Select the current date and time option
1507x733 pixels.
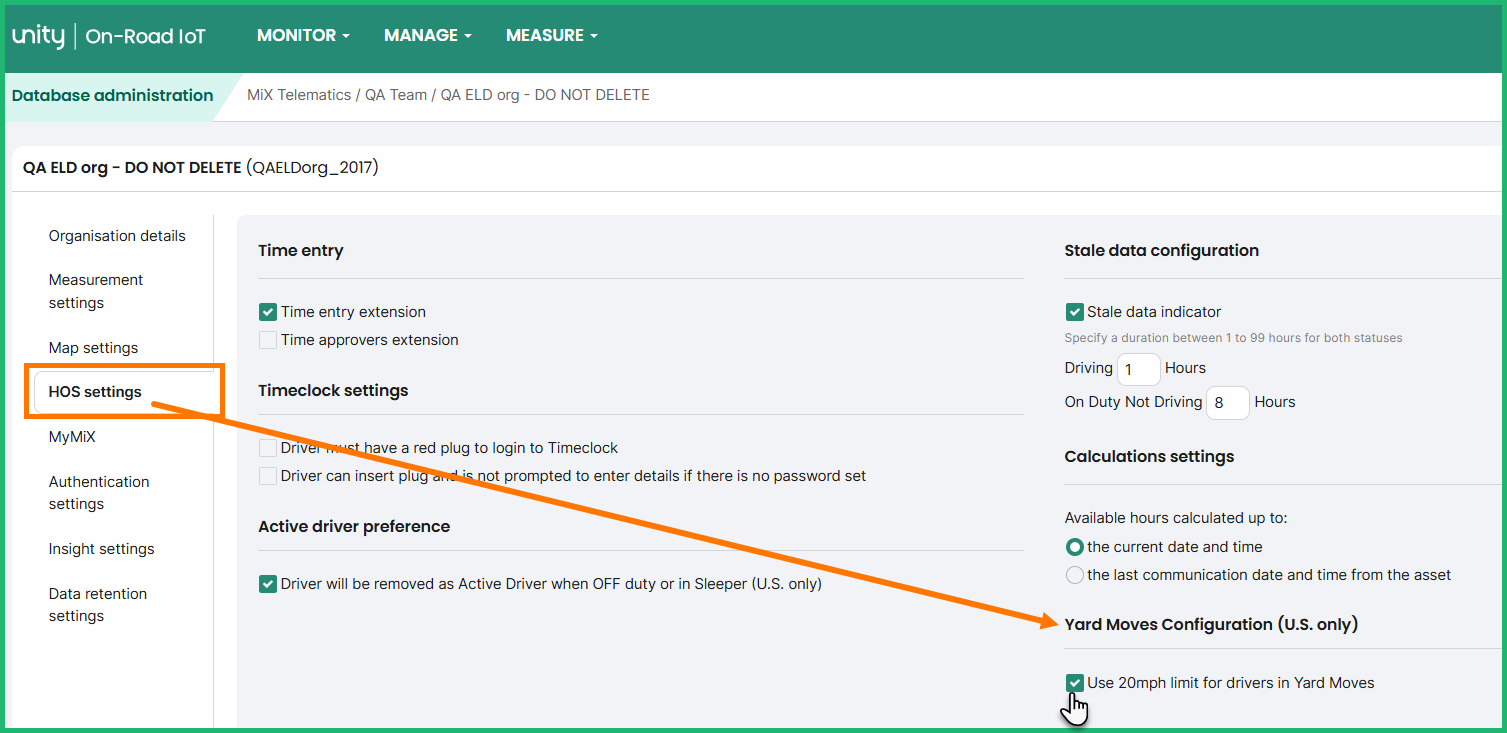pos(1075,547)
